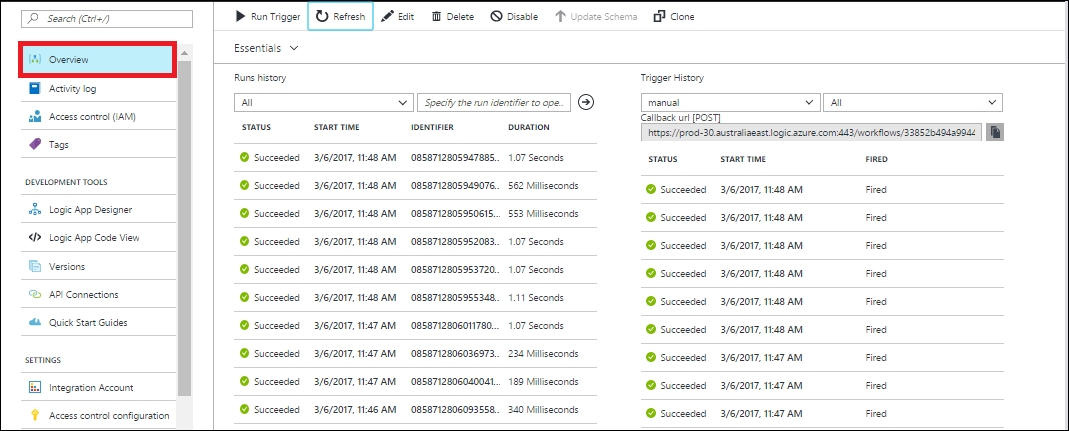Open the Runs history All filter dropdown

coord(323,102)
